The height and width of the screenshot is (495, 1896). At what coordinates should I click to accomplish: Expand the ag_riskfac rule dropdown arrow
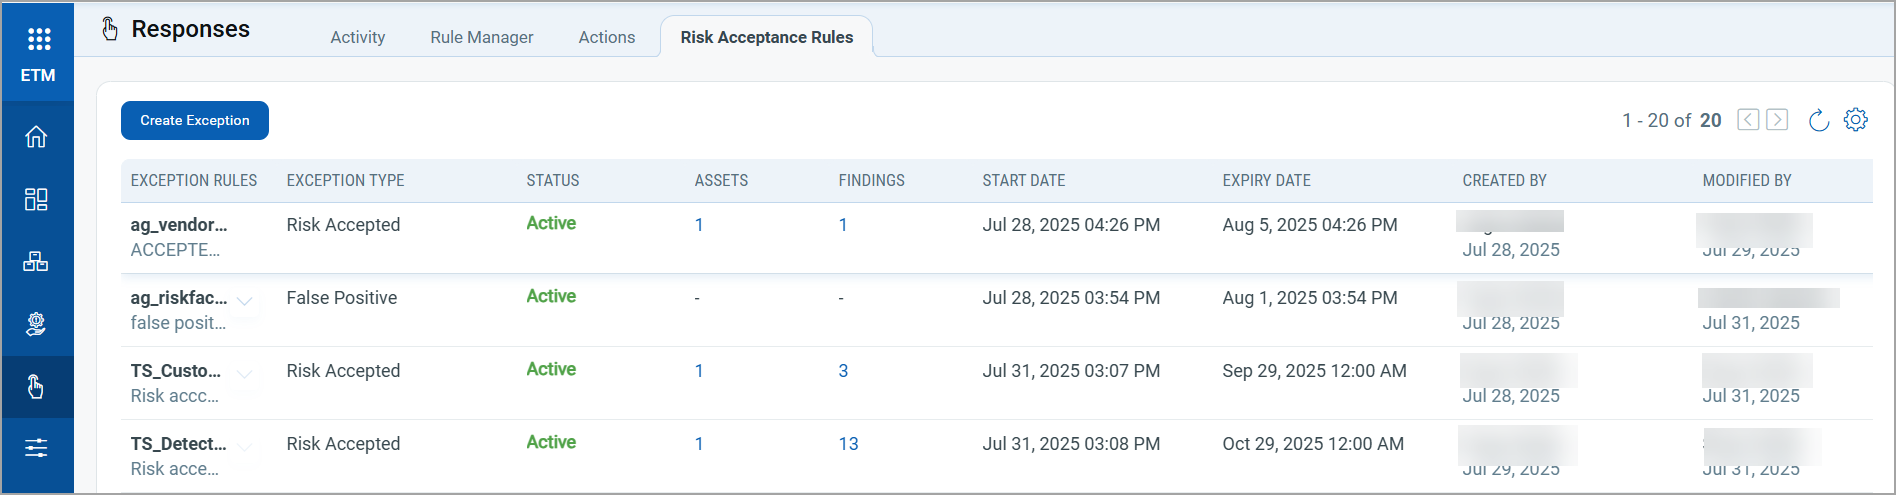click(x=245, y=300)
